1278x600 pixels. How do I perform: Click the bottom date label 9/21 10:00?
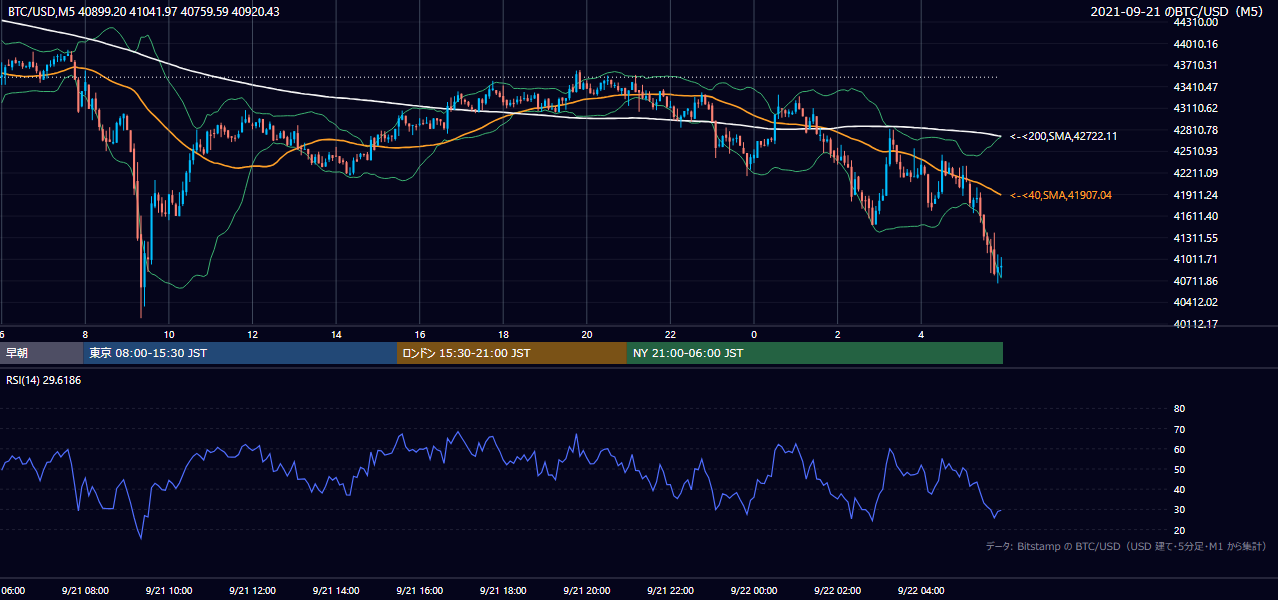point(169,591)
